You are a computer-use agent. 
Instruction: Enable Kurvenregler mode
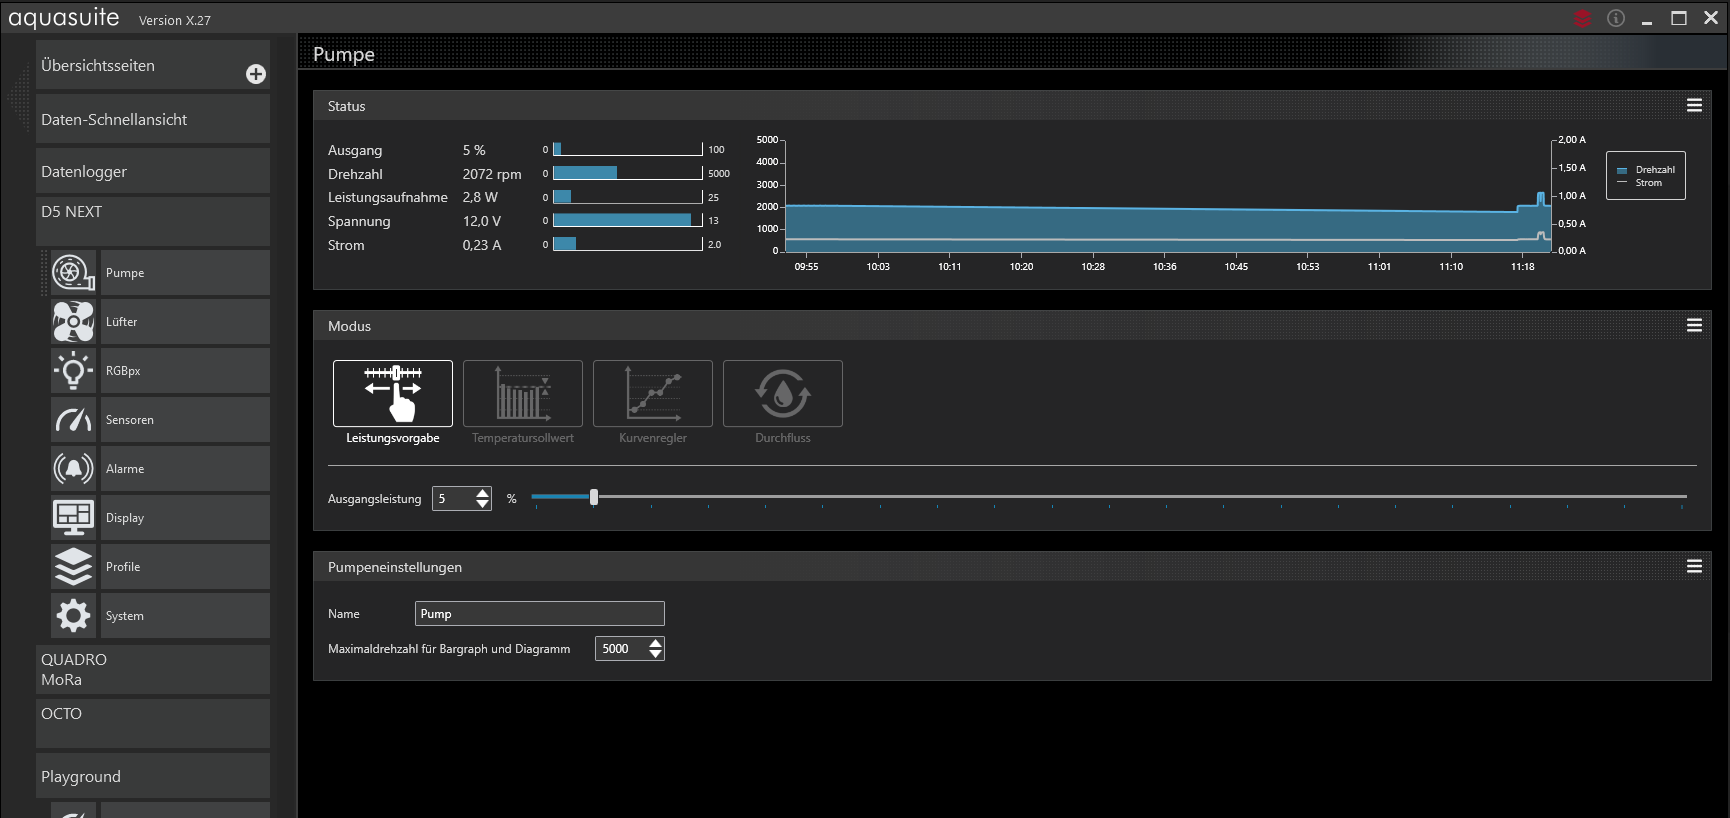coord(652,394)
